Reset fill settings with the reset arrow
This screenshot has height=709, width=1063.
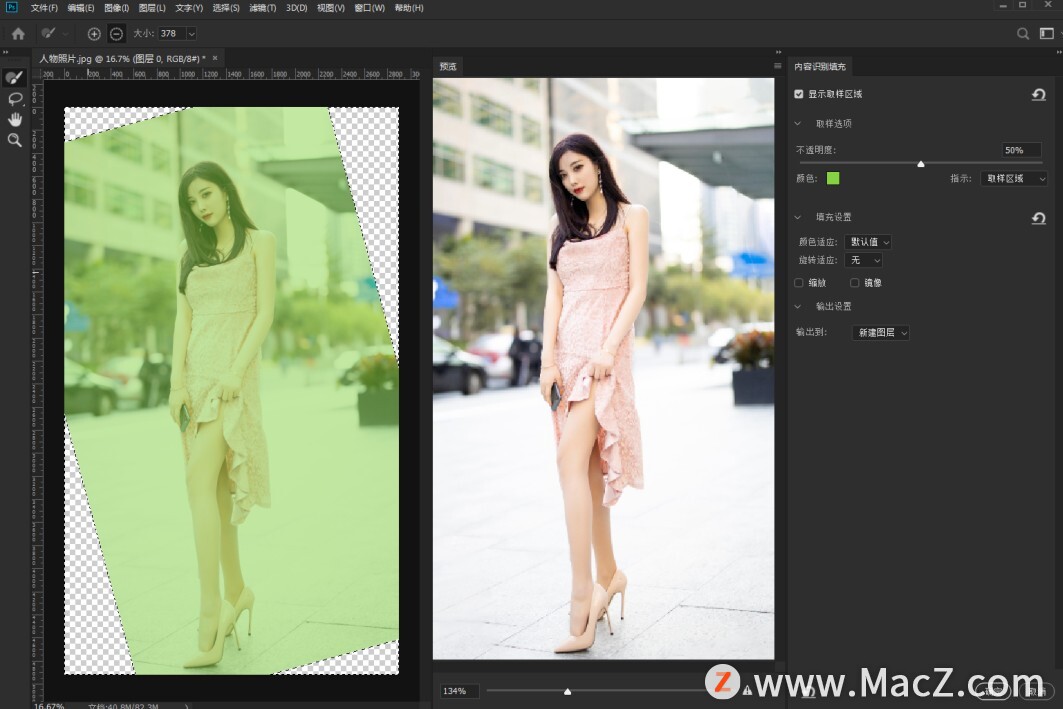click(1039, 218)
